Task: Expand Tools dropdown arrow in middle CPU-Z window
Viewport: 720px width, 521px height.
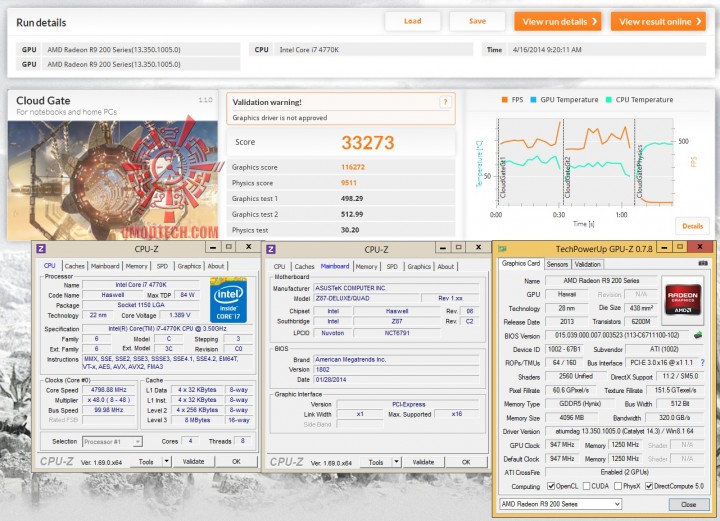Action: point(397,462)
